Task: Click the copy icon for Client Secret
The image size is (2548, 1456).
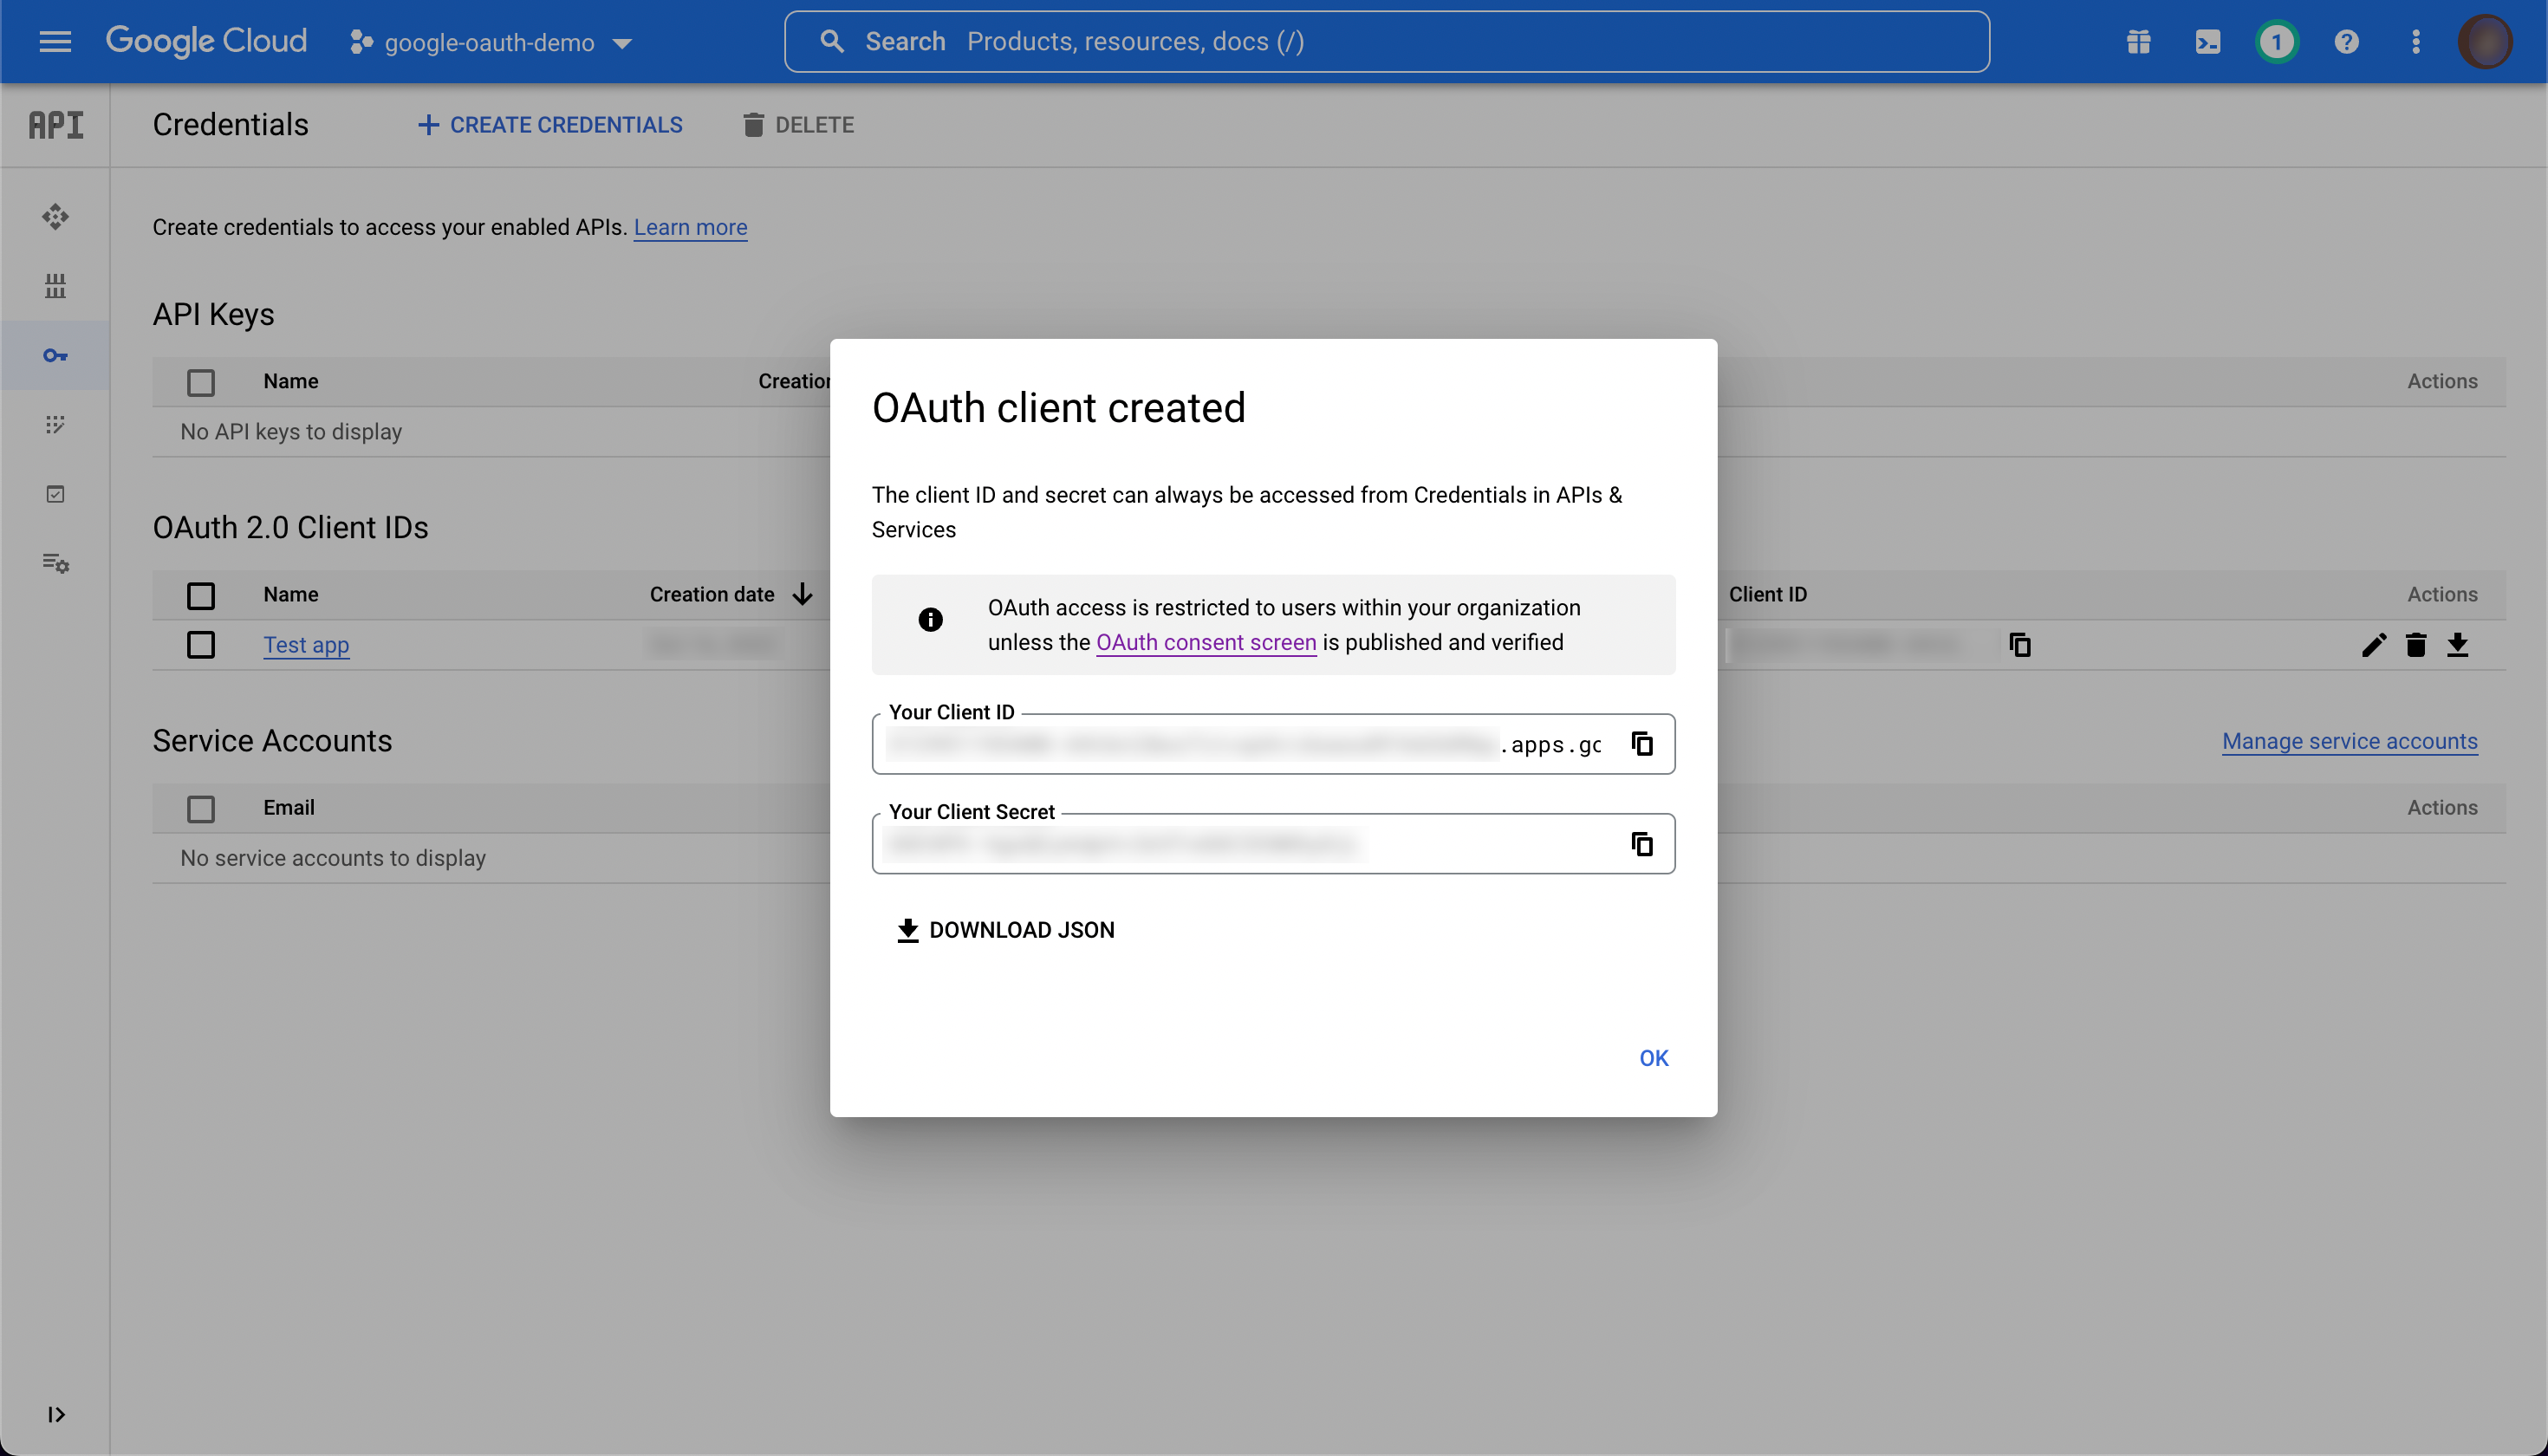Action: [x=1641, y=843]
